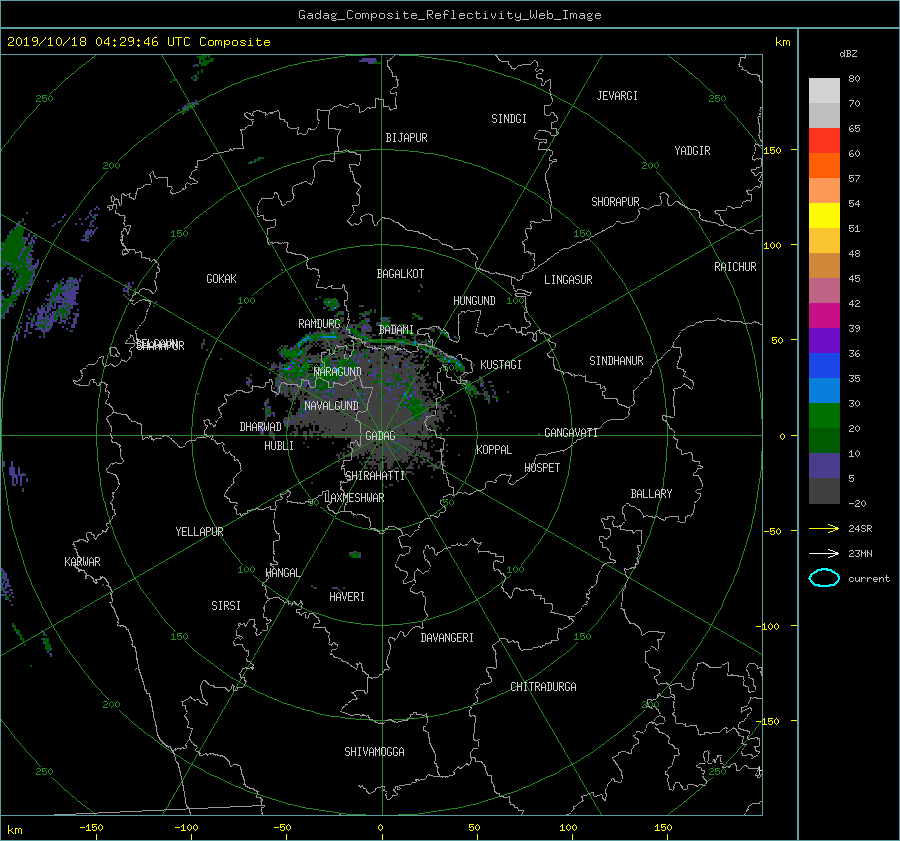Click the SHIRAHATTI city label

click(375, 476)
